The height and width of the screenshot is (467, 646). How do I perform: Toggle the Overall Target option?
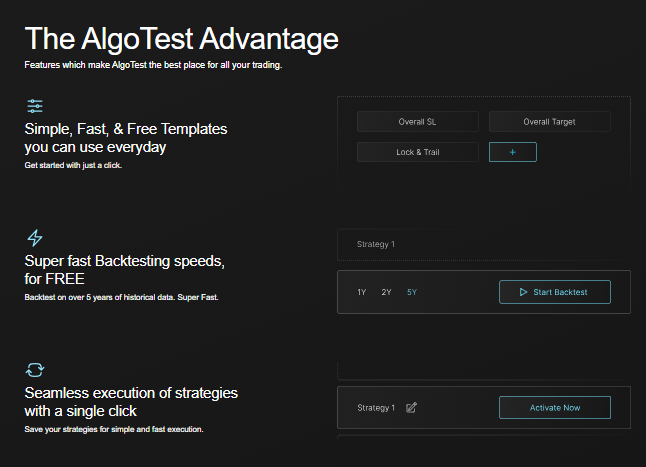point(549,122)
